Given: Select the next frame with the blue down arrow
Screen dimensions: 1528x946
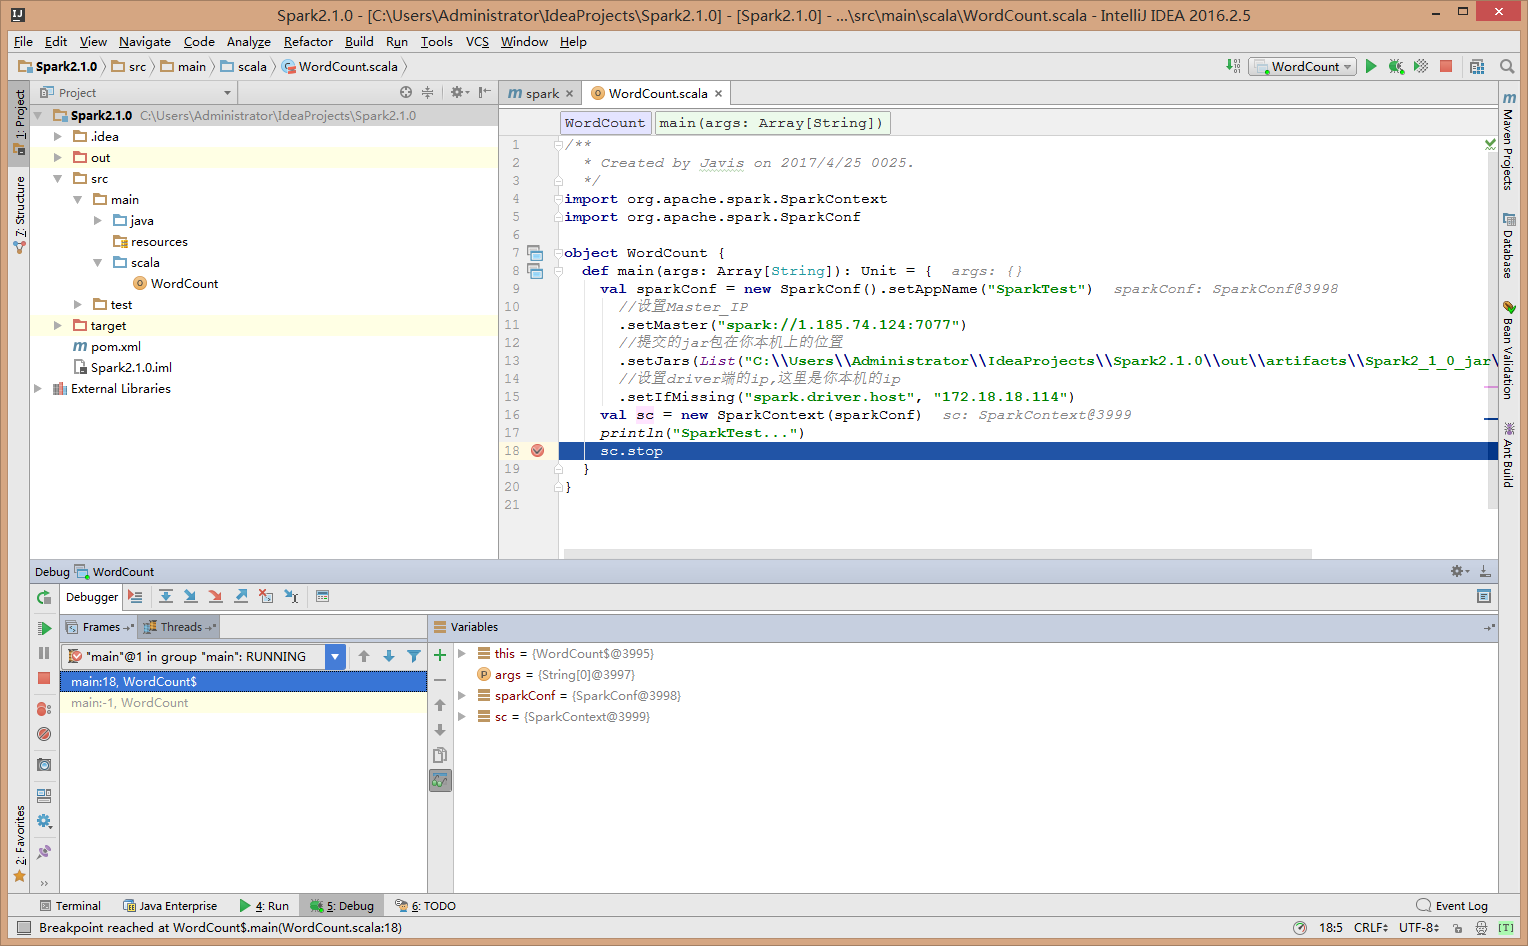Looking at the screenshot, I should (x=389, y=656).
